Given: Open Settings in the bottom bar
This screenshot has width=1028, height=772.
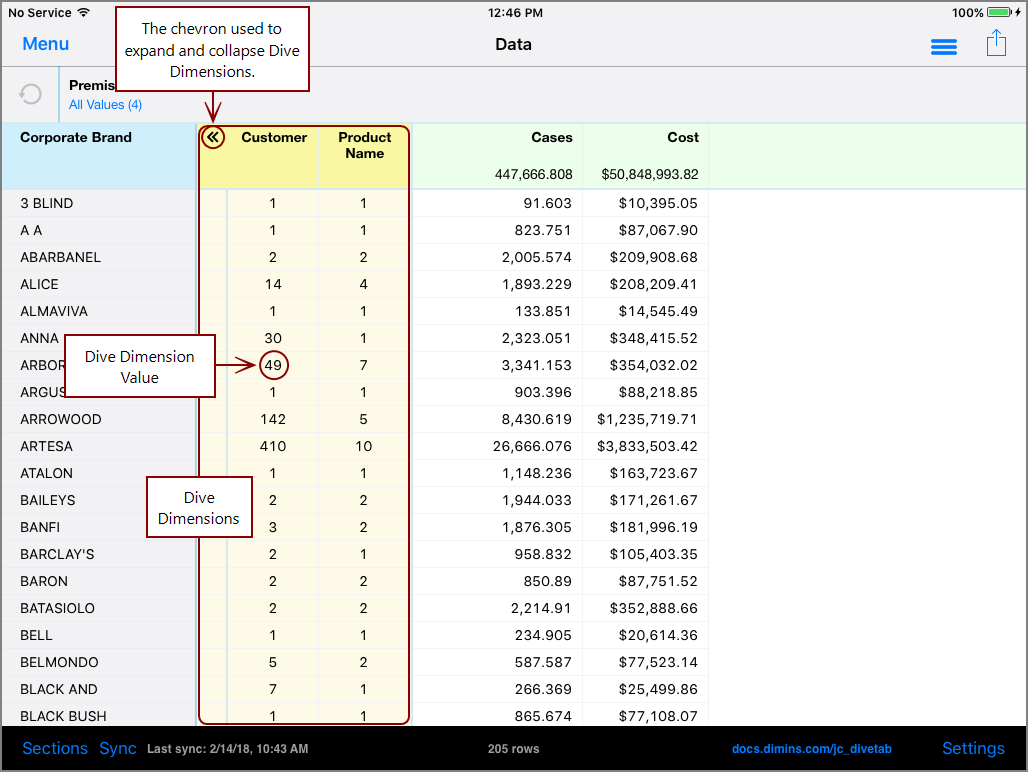Looking at the screenshot, I should point(972,748).
